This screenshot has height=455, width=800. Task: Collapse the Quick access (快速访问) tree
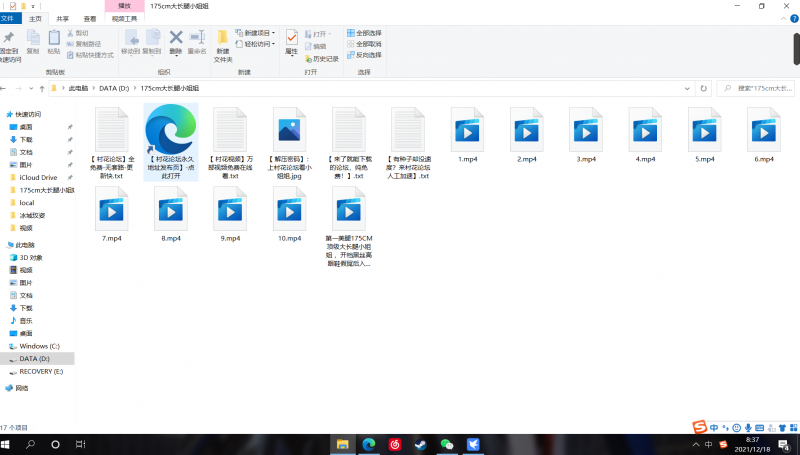4,115
